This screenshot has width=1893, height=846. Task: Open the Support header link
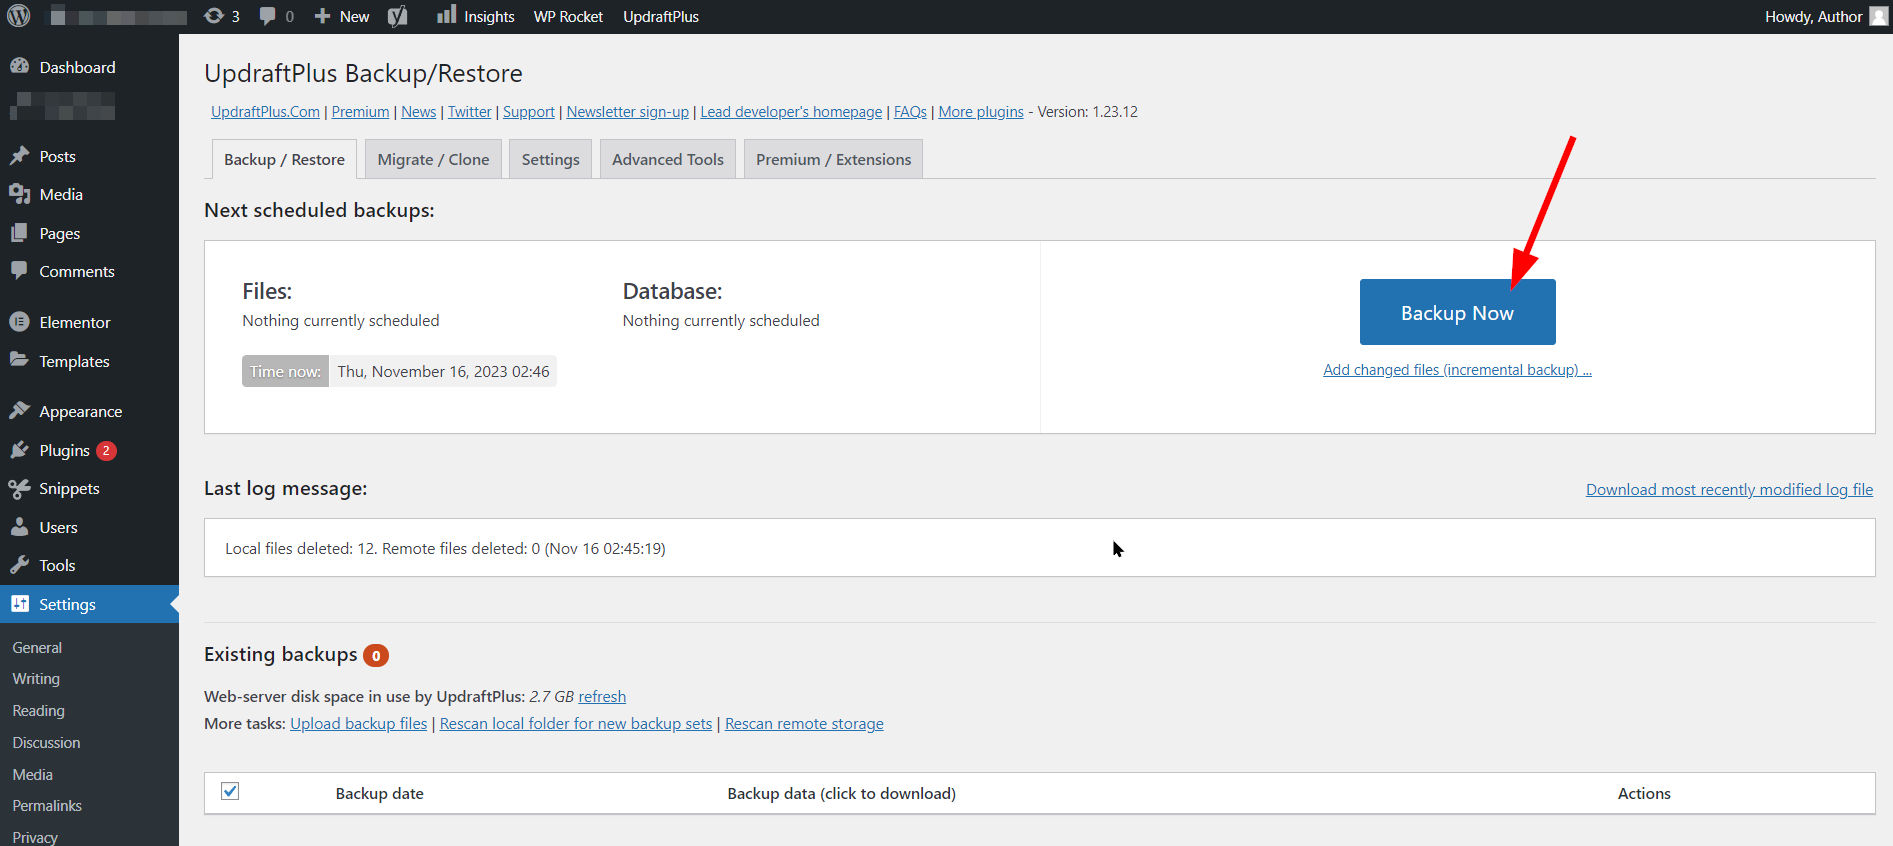(528, 112)
